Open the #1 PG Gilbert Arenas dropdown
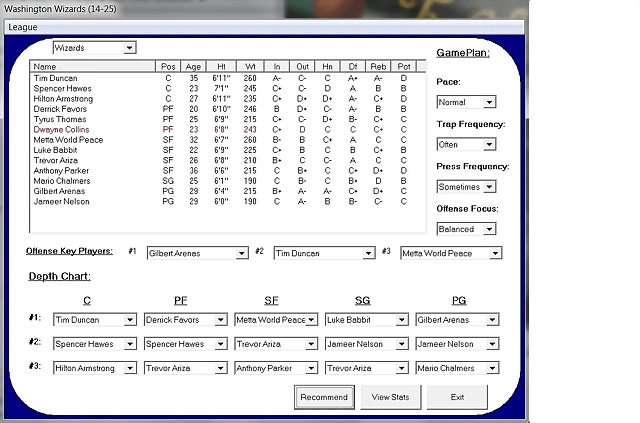This screenshot has width=640, height=423. 457,320
